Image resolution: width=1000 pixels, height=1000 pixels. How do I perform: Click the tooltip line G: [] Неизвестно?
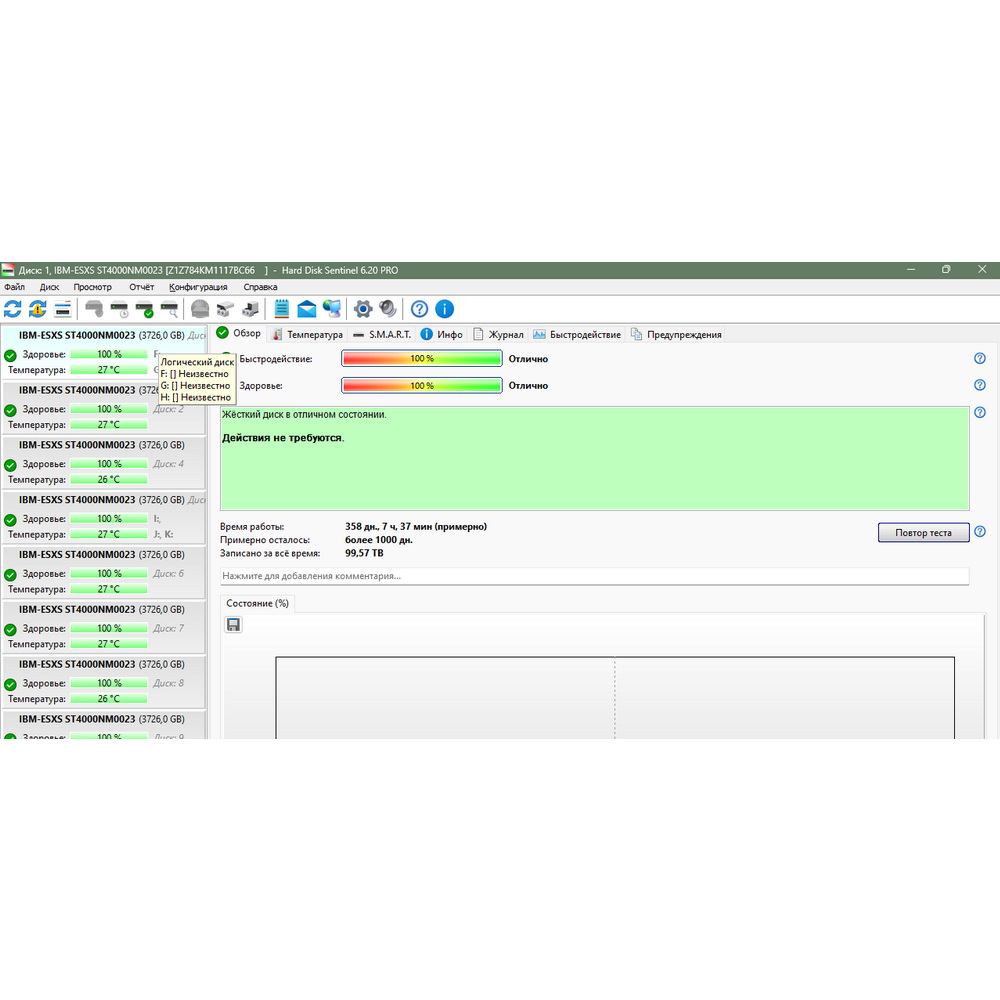(x=195, y=386)
